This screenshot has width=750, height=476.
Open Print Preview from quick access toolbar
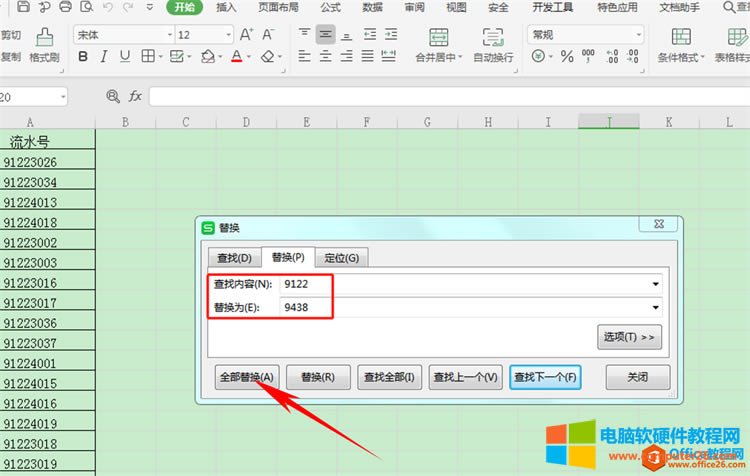click(87, 6)
